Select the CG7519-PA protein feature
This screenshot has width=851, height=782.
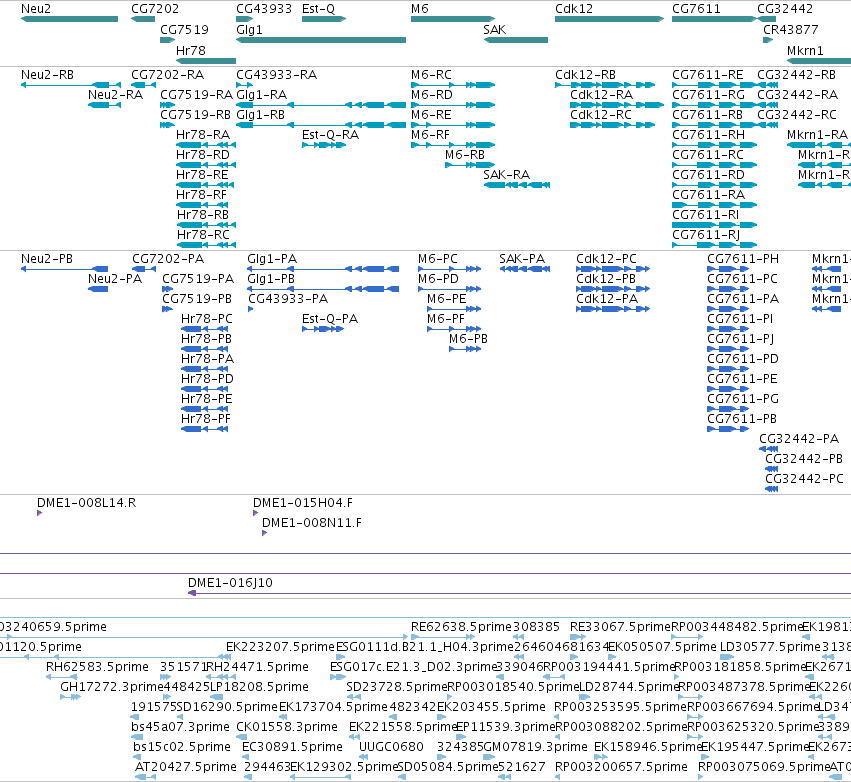click(168, 289)
